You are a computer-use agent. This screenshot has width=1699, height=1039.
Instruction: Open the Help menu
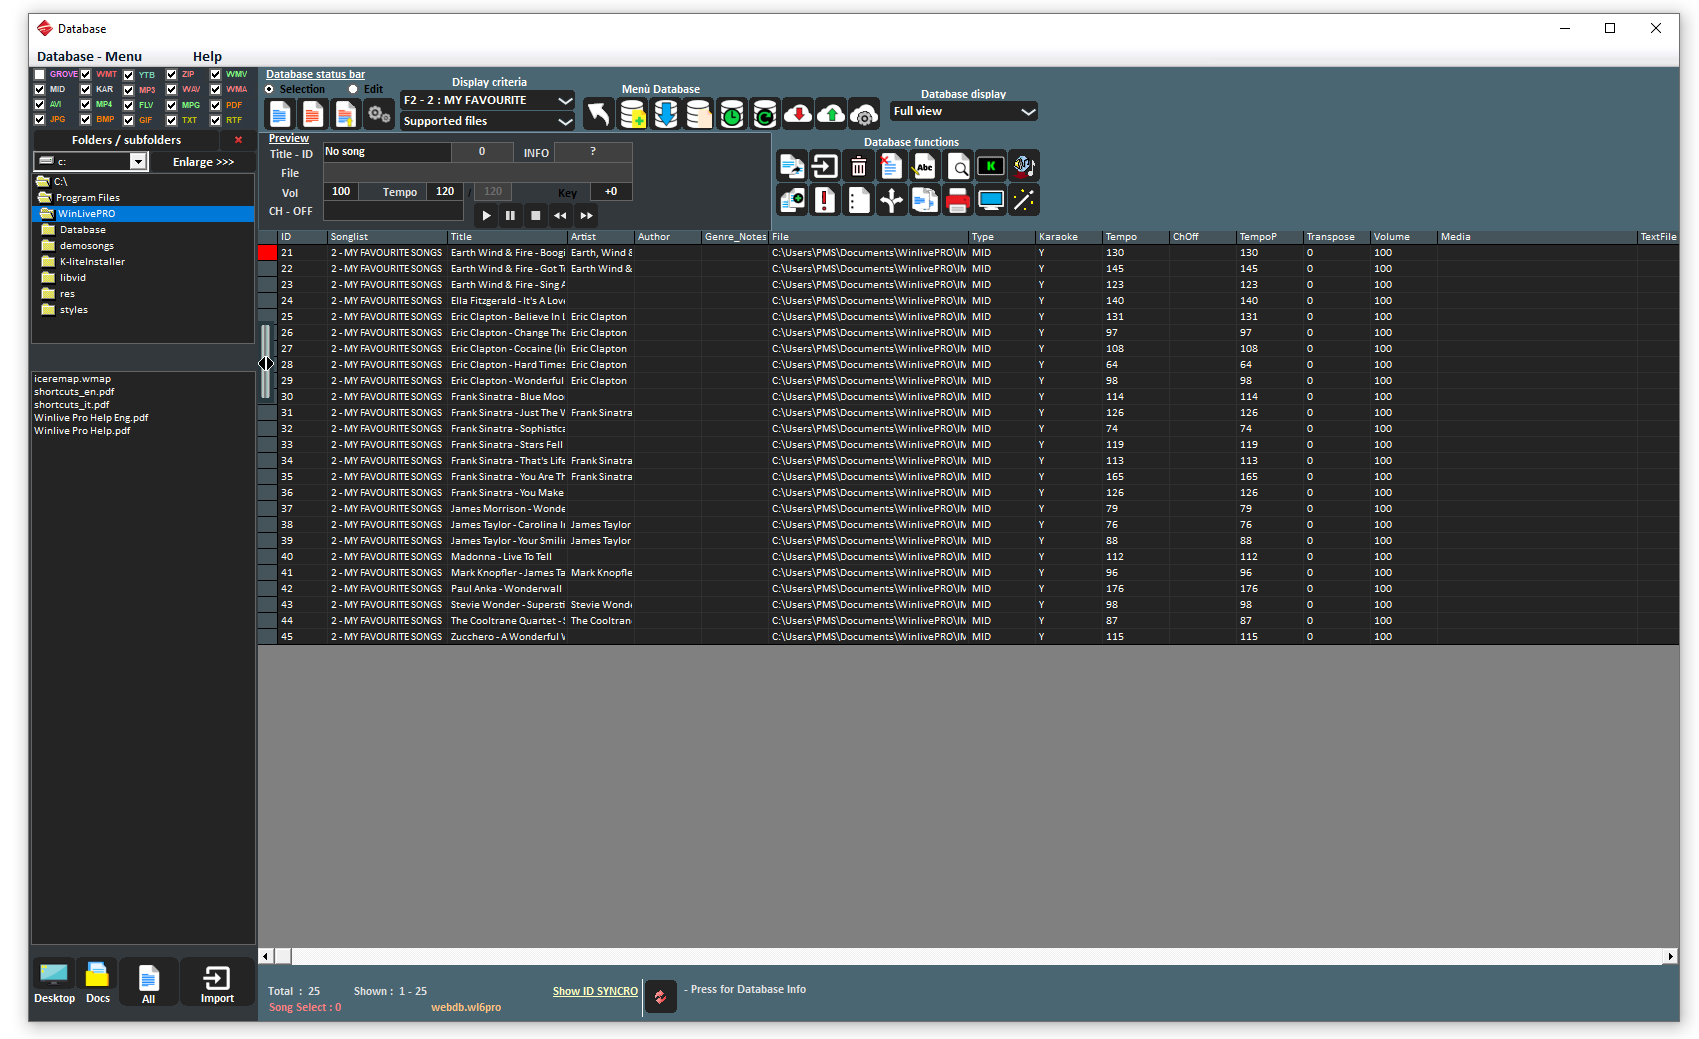point(207,56)
